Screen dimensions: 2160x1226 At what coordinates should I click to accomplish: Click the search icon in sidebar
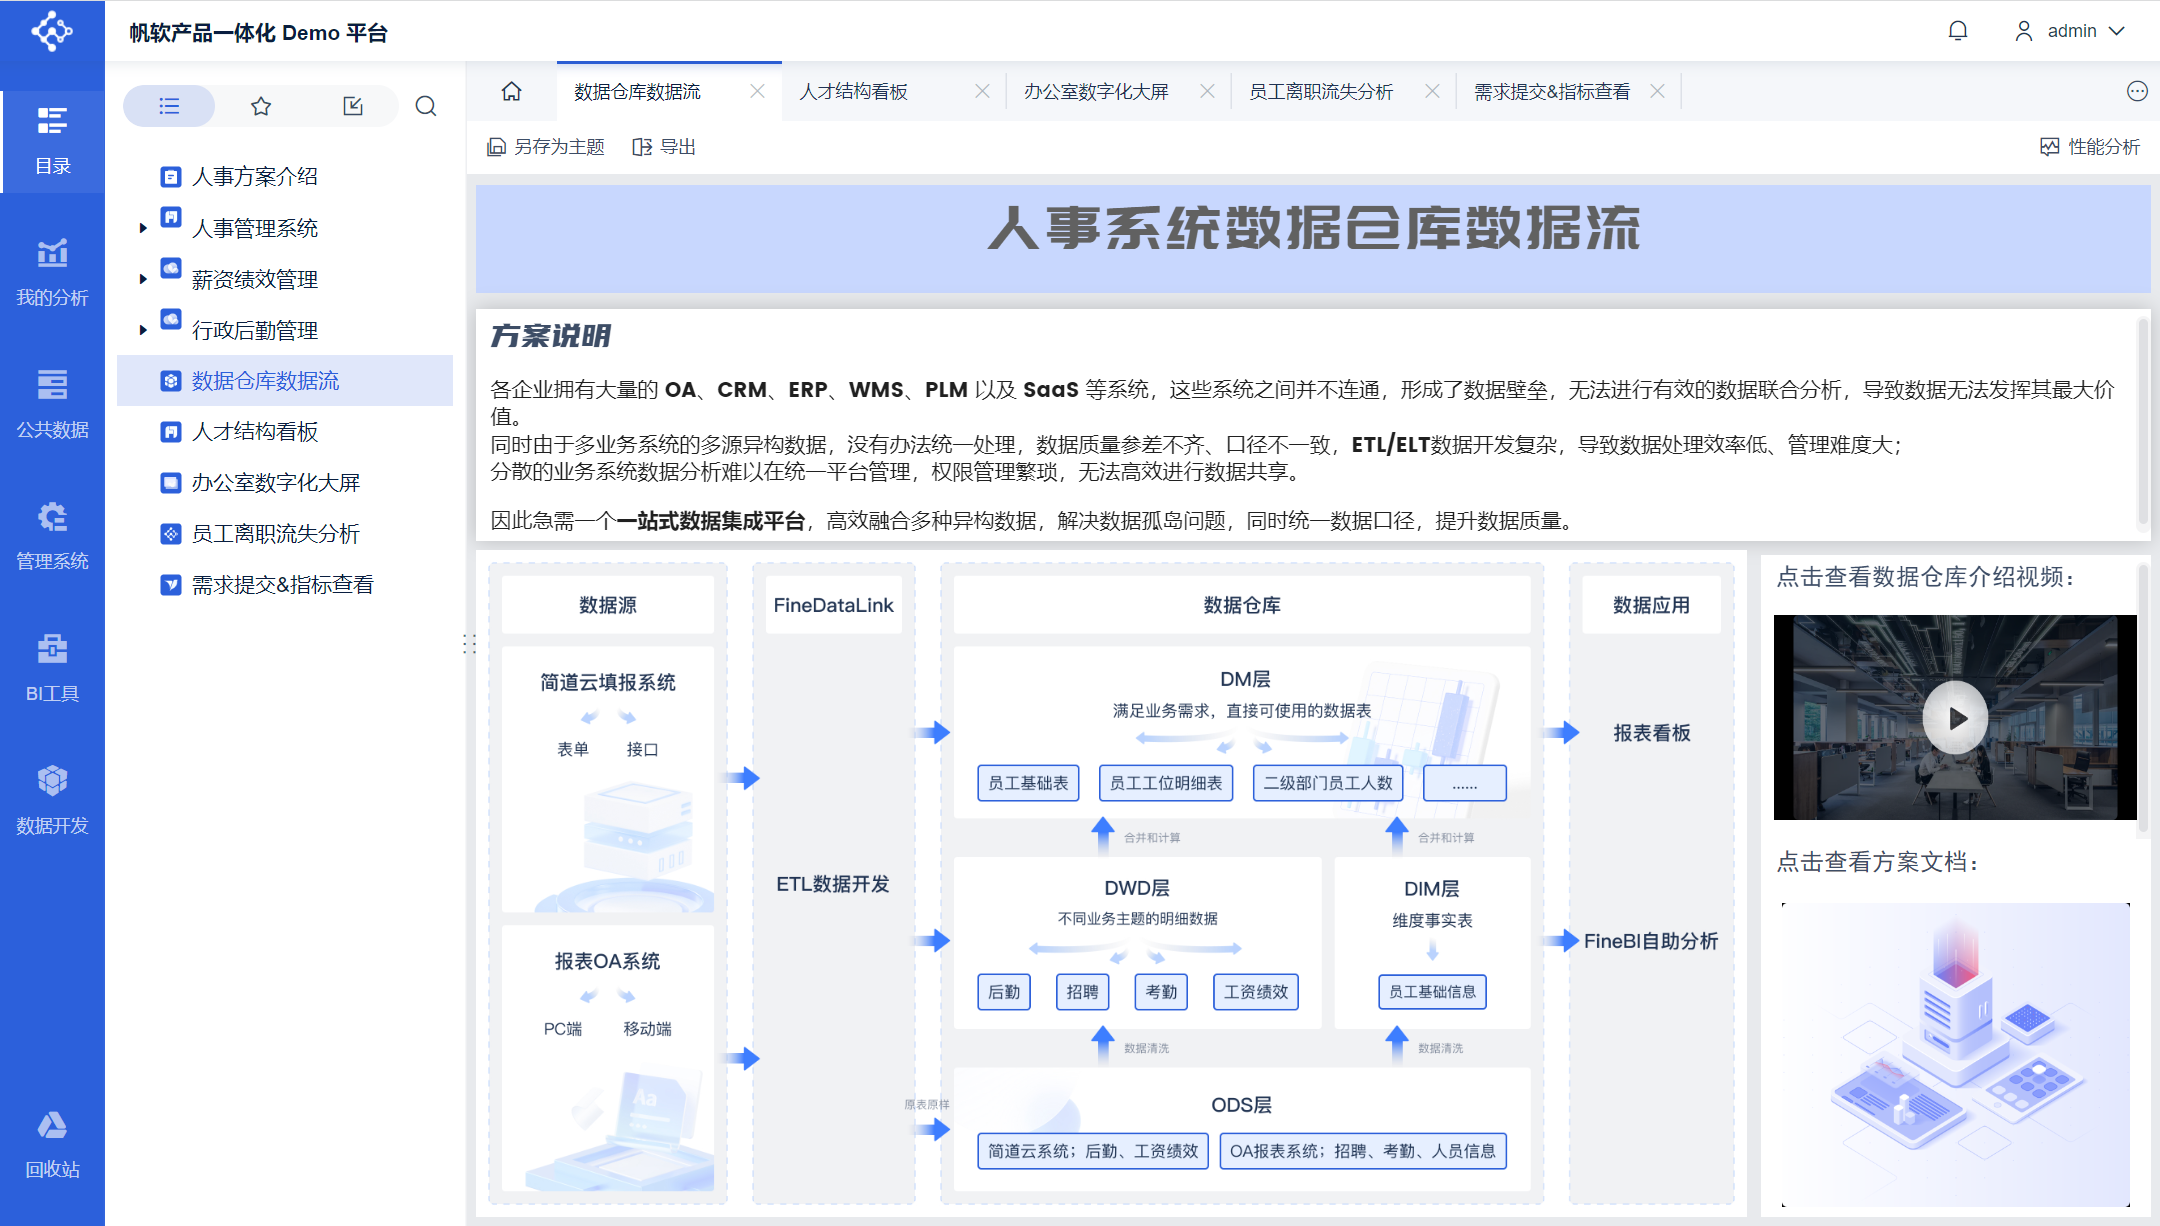[426, 106]
